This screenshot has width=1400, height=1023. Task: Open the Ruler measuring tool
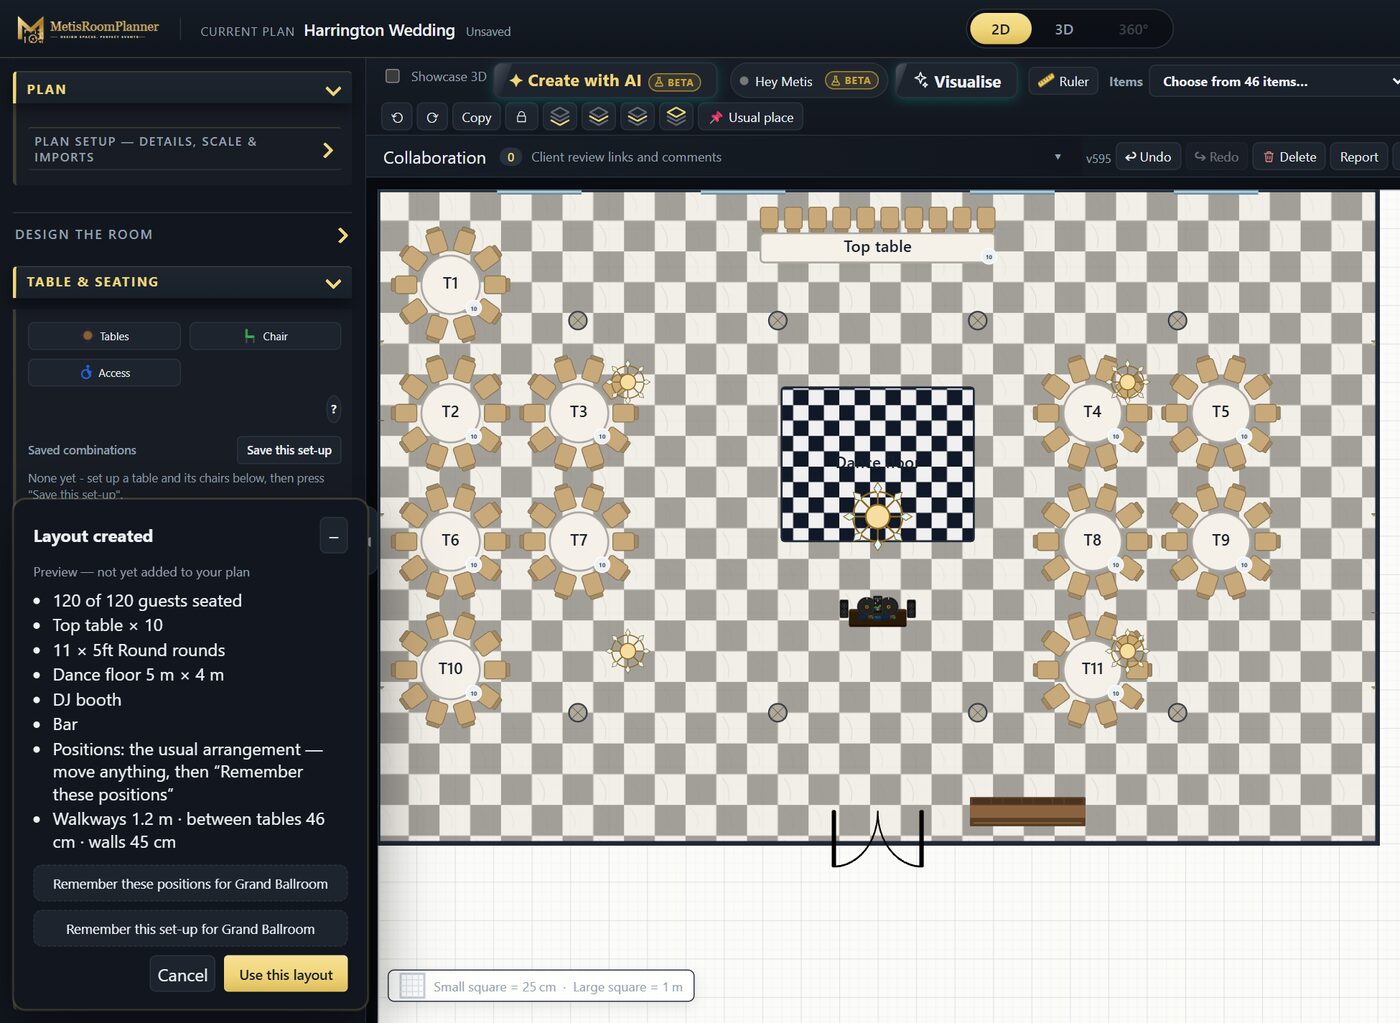pyautogui.click(x=1063, y=81)
